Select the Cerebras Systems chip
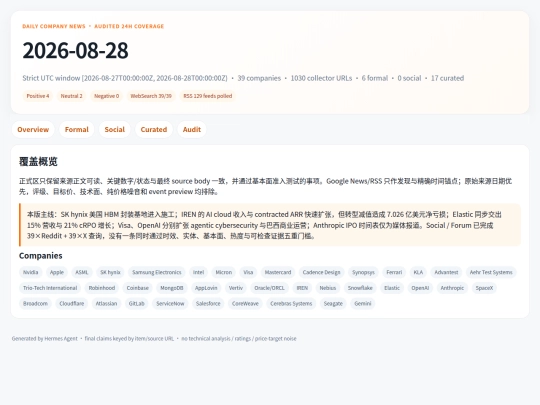Image resolution: width=540 pixels, height=405 pixels. pos(291,303)
